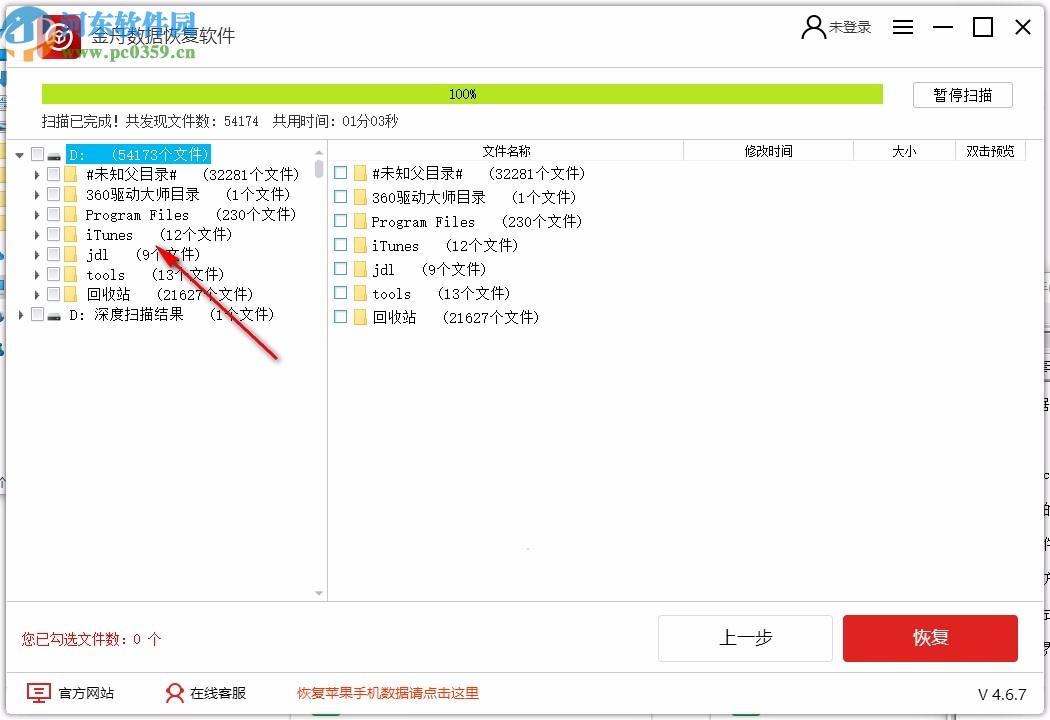Collapse the D: drive tree node

coord(19,154)
